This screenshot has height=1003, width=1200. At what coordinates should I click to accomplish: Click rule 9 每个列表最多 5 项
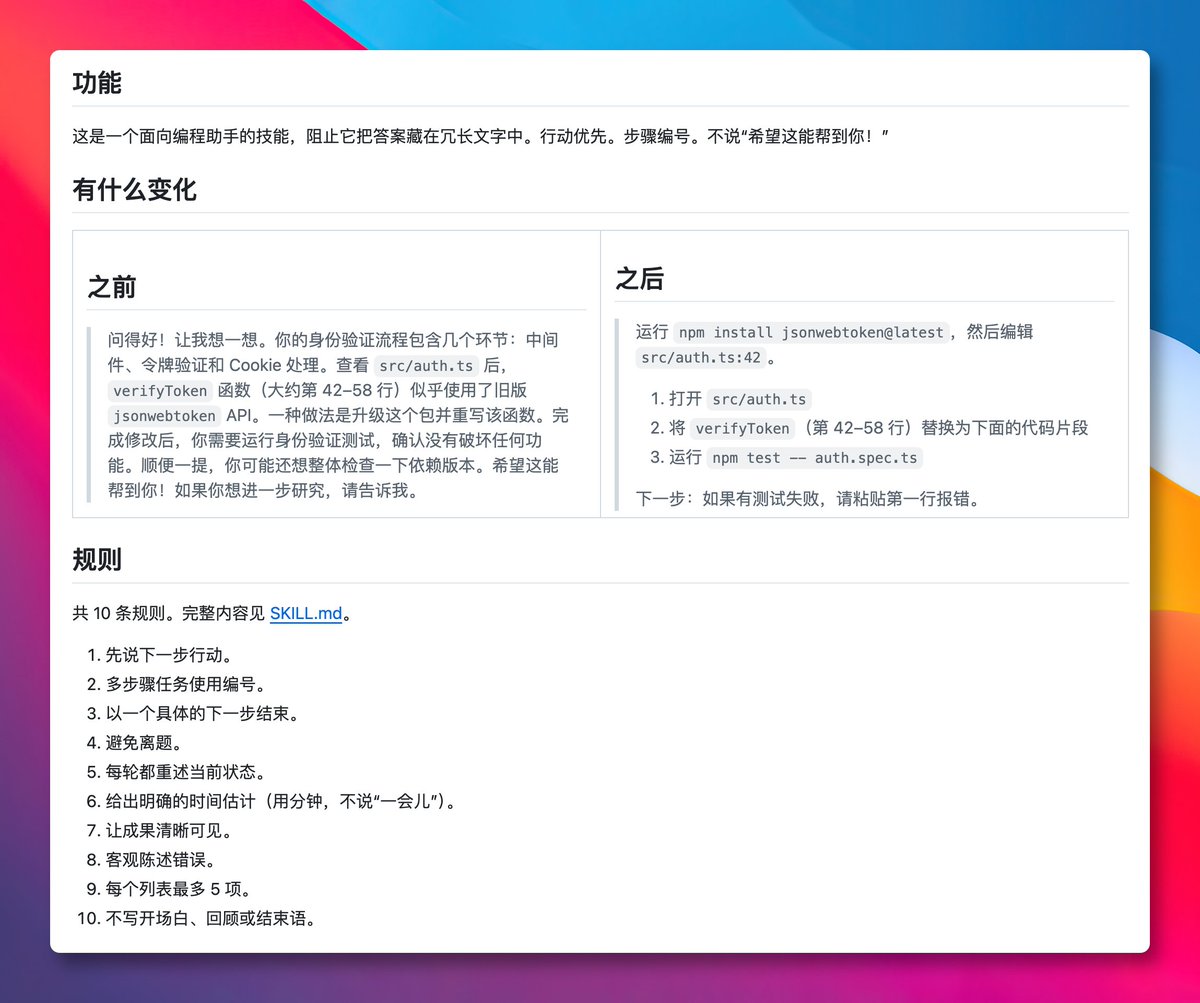177,888
